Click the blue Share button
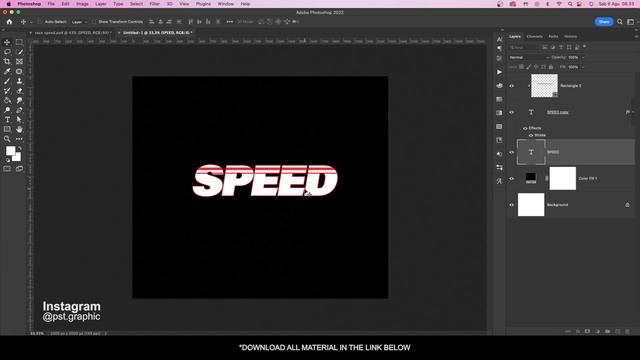The width and height of the screenshot is (640, 360). tap(604, 22)
